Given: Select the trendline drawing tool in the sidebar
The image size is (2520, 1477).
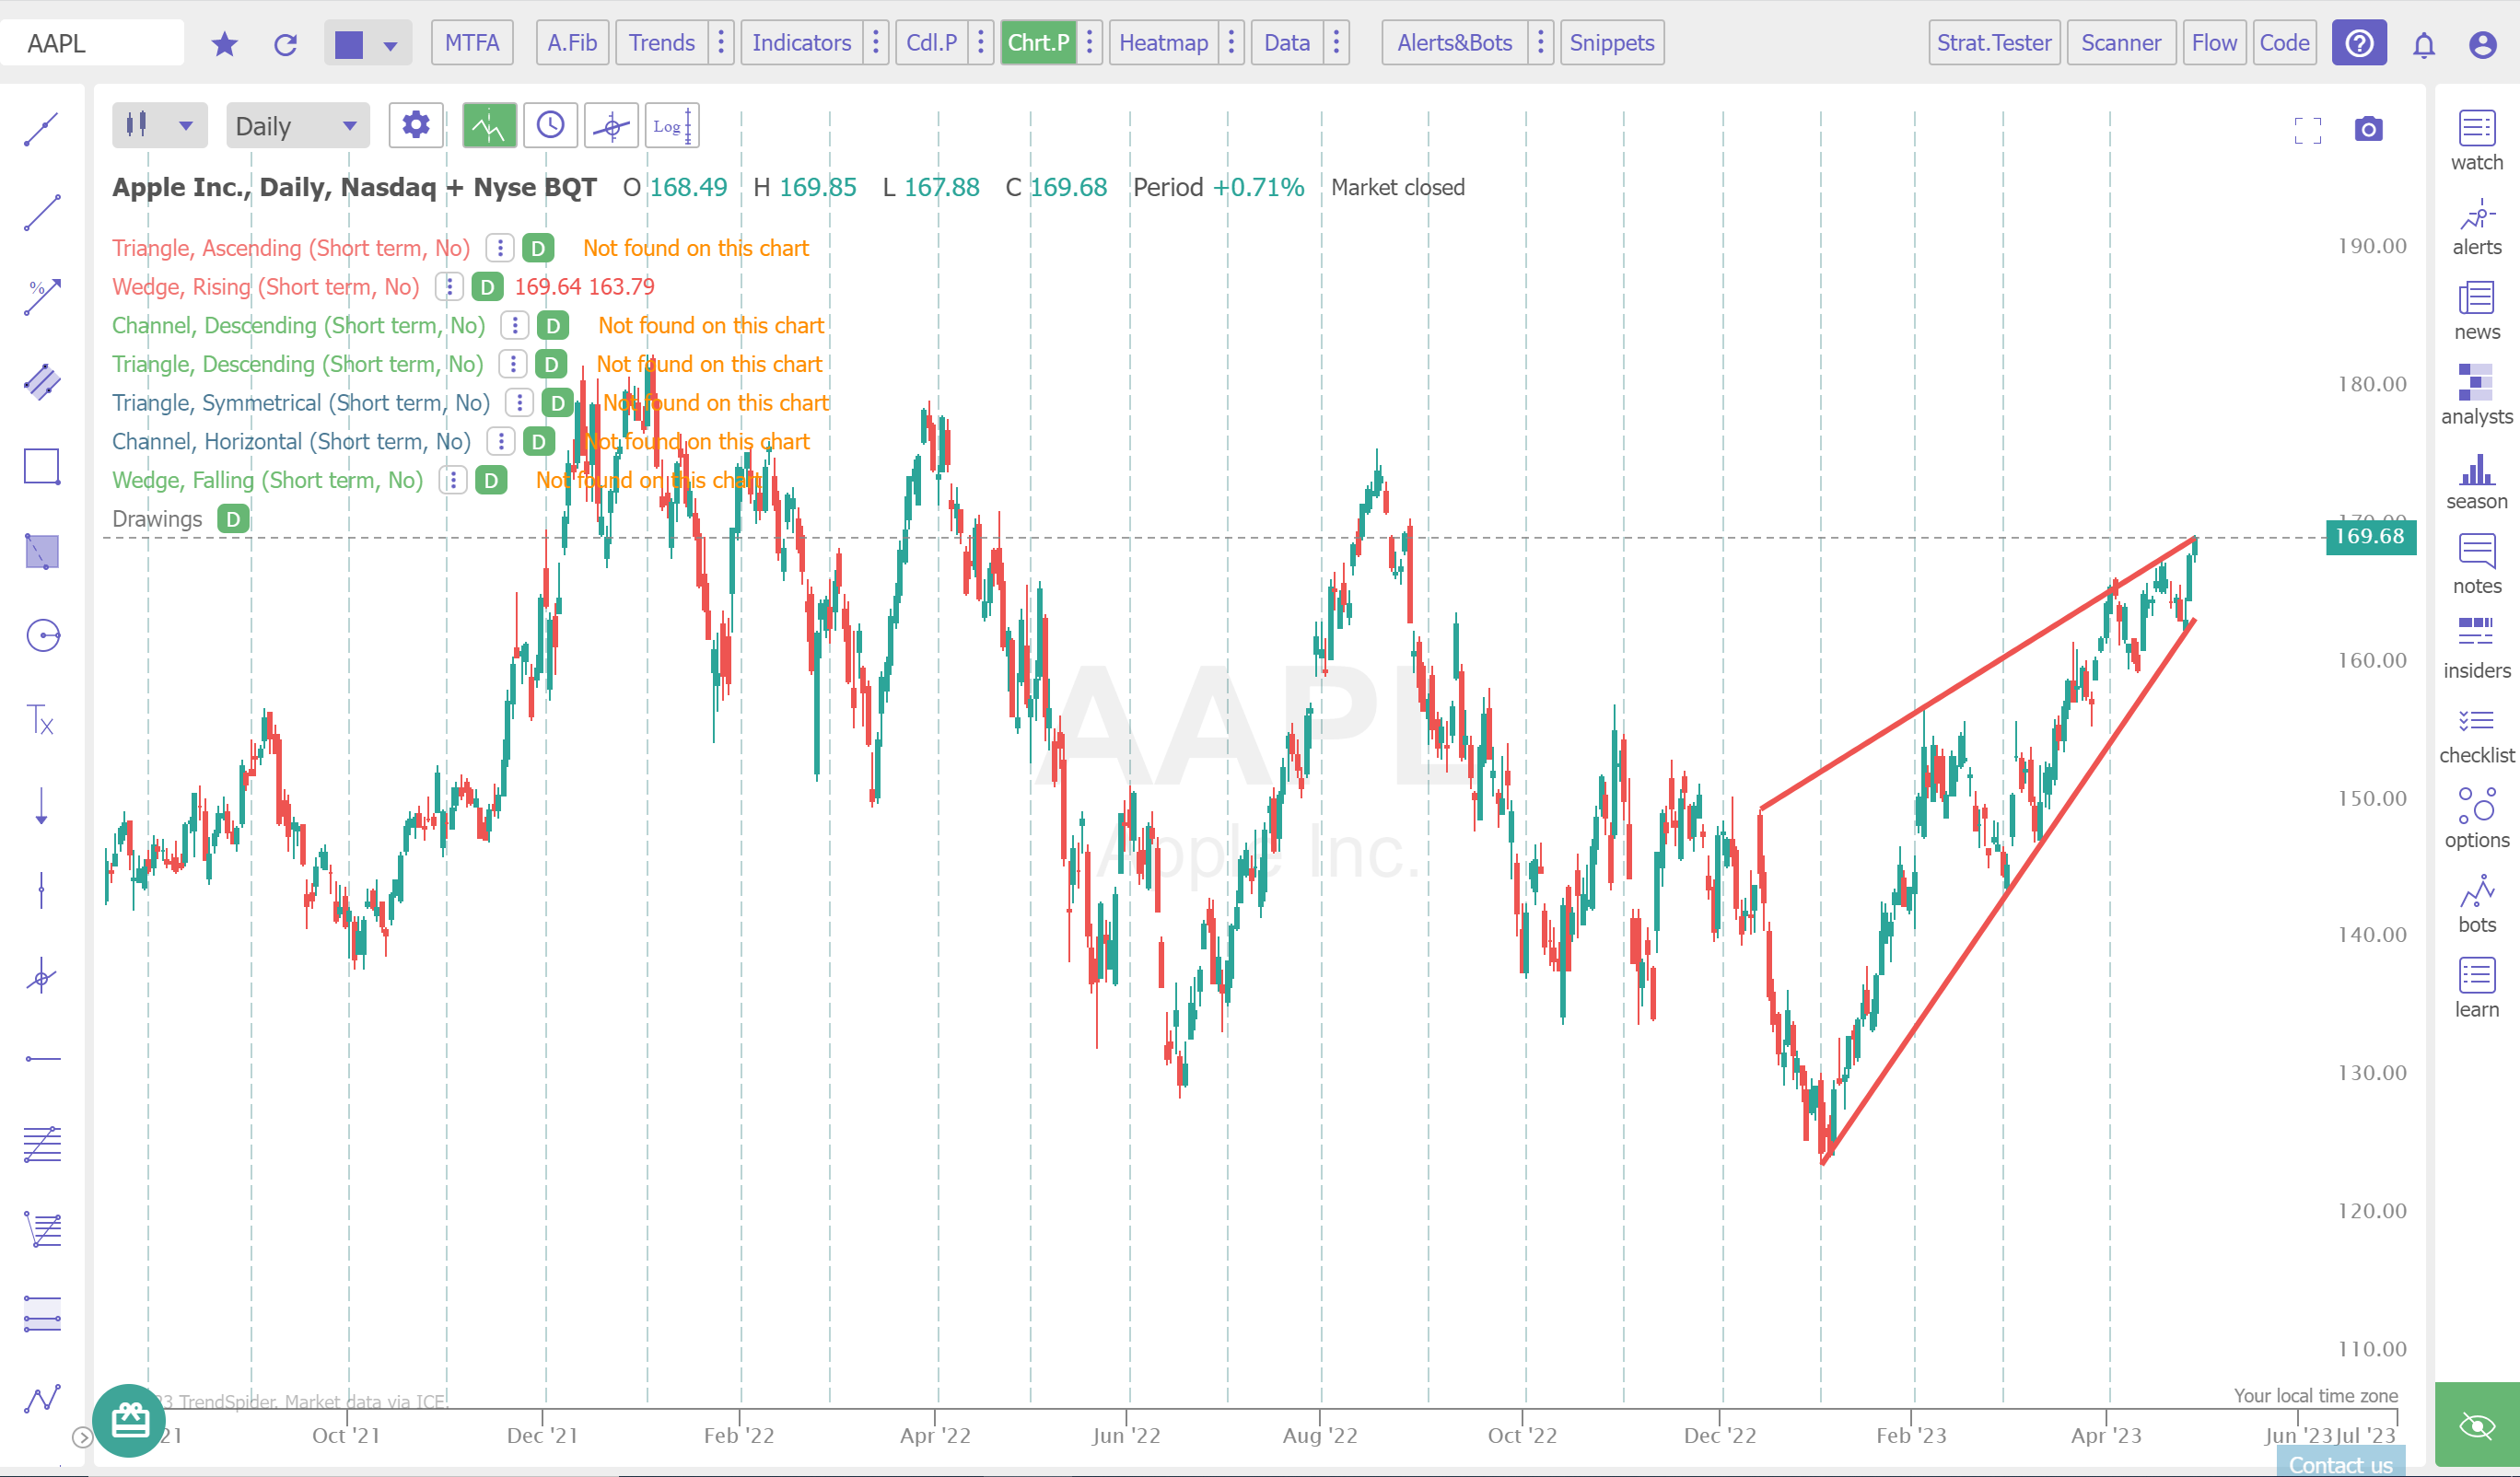Looking at the screenshot, I should tap(41, 128).
